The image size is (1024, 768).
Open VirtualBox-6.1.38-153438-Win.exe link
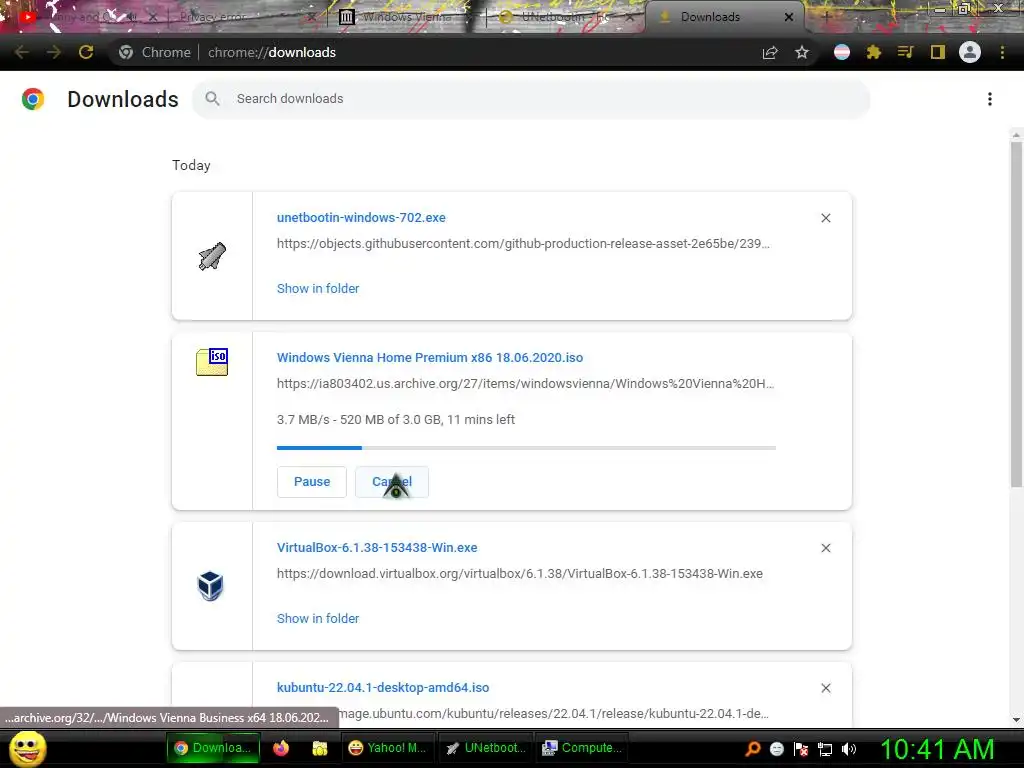pyautogui.click(x=377, y=548)
